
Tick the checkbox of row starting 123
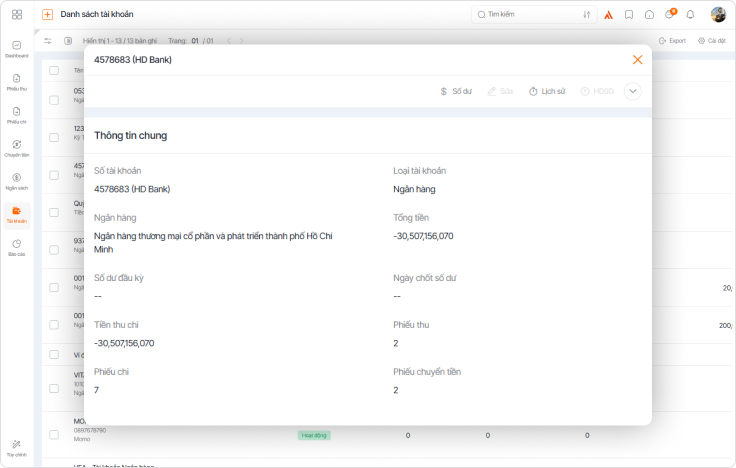click(54, 138)
